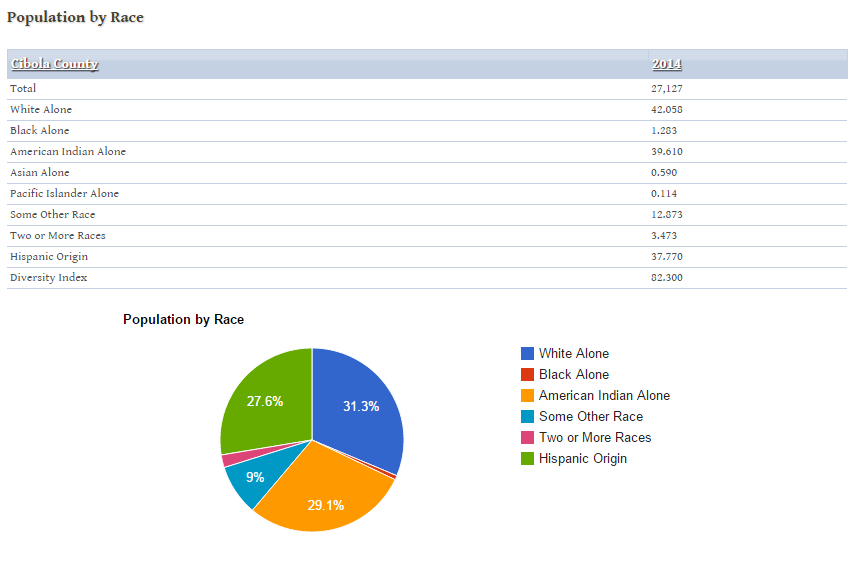Viewport: 857px width, 569px height.
Task: Click the green Hispanic Origin legend swatch
Action: pyautogui.click(x=527, y=458)
